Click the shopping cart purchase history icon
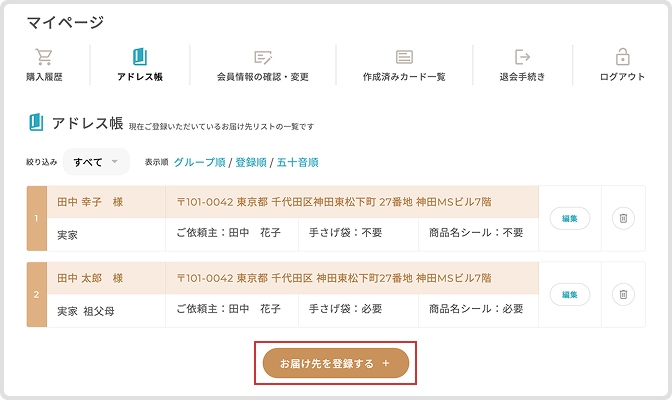Image resolution: width=672 pixels, height=400 pixels. point(44,57)
